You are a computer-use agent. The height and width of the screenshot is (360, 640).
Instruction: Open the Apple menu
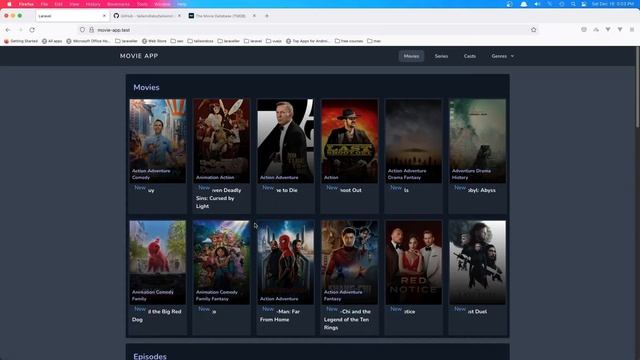pos(9,4)
